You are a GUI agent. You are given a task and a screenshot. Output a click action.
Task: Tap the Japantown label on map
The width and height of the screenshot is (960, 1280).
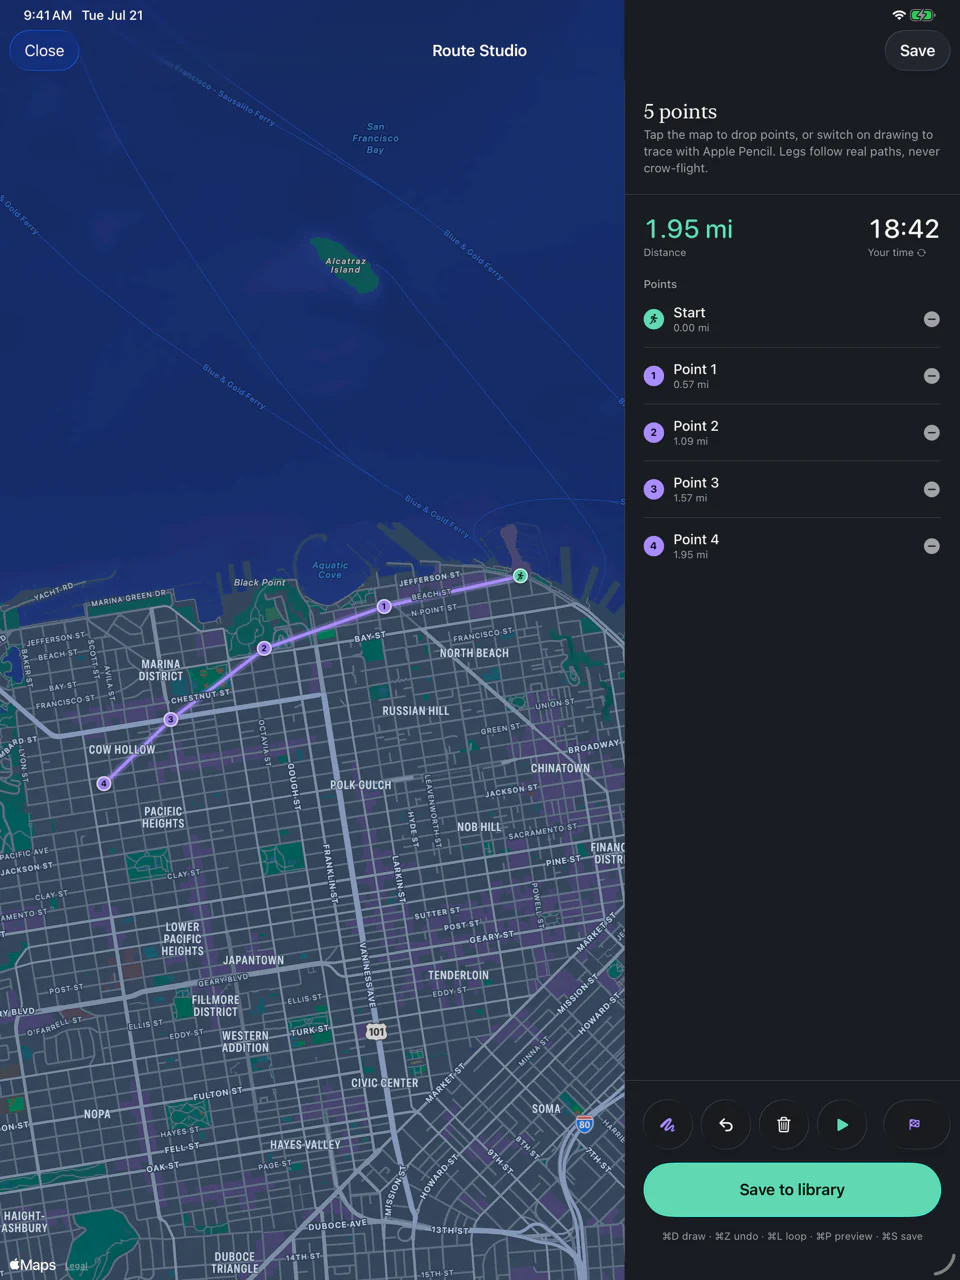253,960
